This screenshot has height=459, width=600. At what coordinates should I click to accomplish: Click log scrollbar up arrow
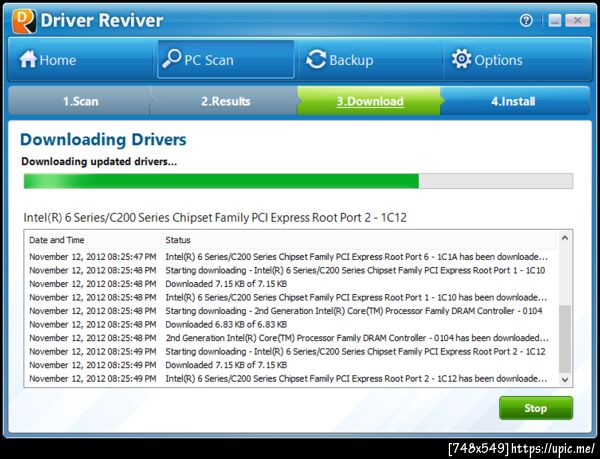pos(565,238)
